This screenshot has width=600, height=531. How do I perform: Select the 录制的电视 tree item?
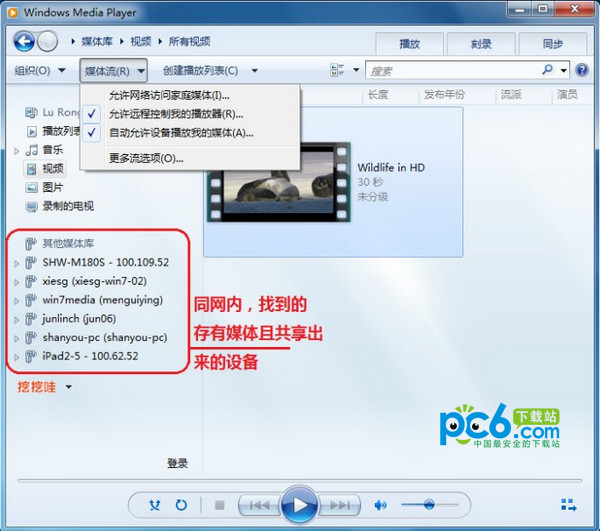pyautogui.click(x=68, y=206)
